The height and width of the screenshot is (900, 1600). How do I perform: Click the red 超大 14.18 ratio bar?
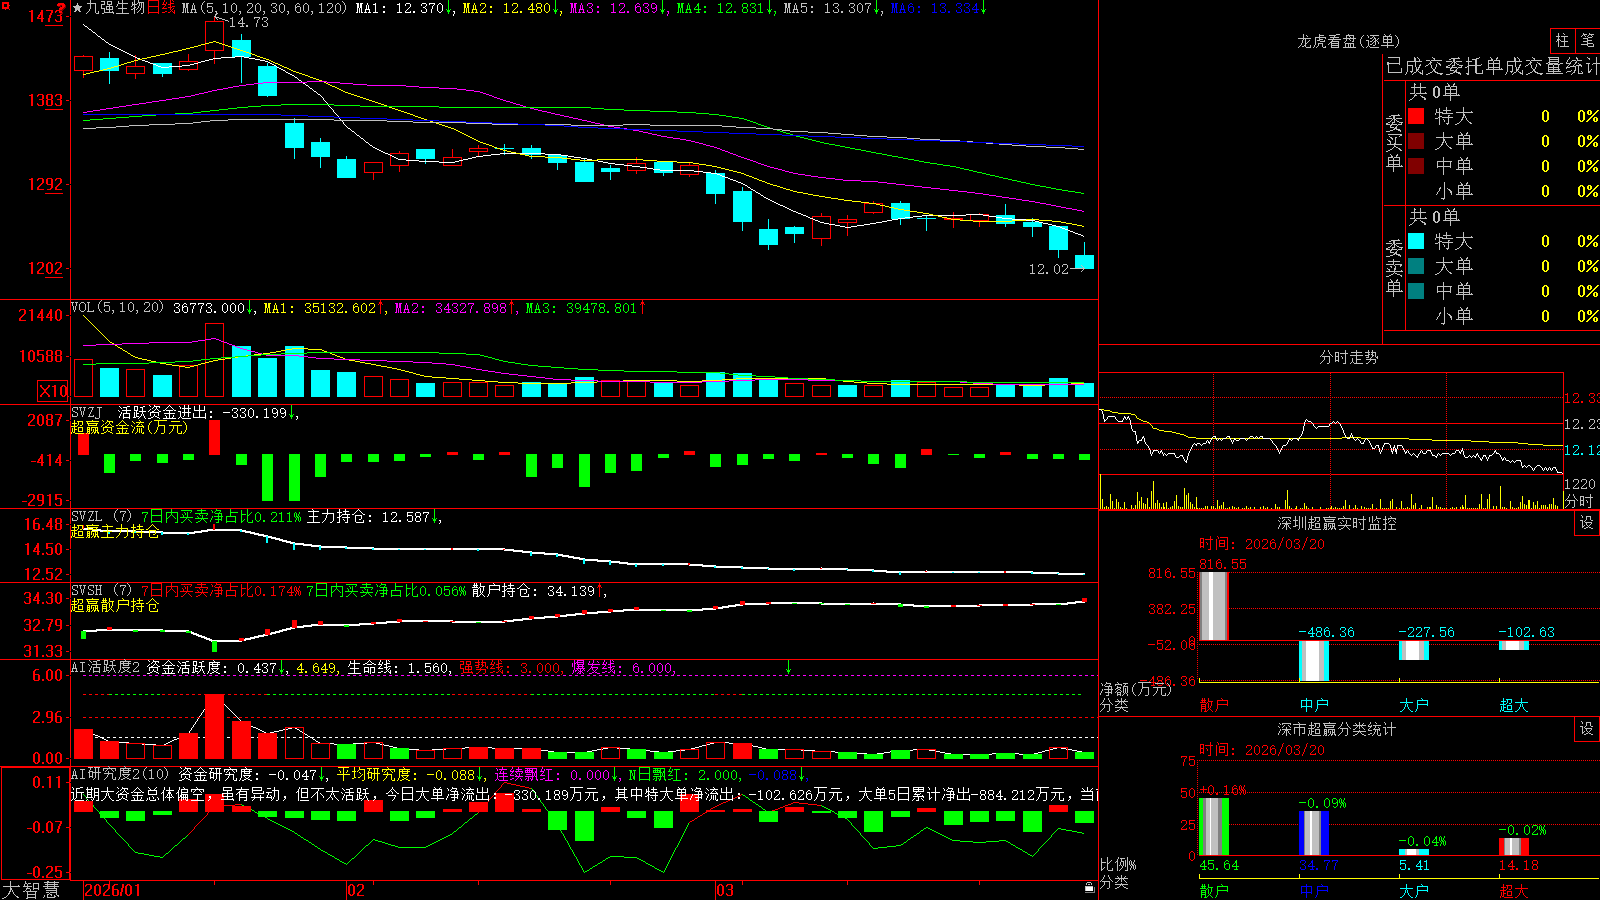pyautogui.click(x=1514, y=847)
